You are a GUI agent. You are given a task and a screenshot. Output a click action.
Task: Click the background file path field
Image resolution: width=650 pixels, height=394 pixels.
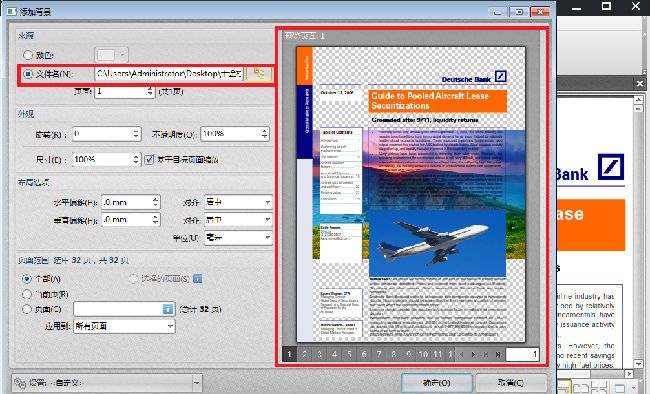(x=169, y=74)
